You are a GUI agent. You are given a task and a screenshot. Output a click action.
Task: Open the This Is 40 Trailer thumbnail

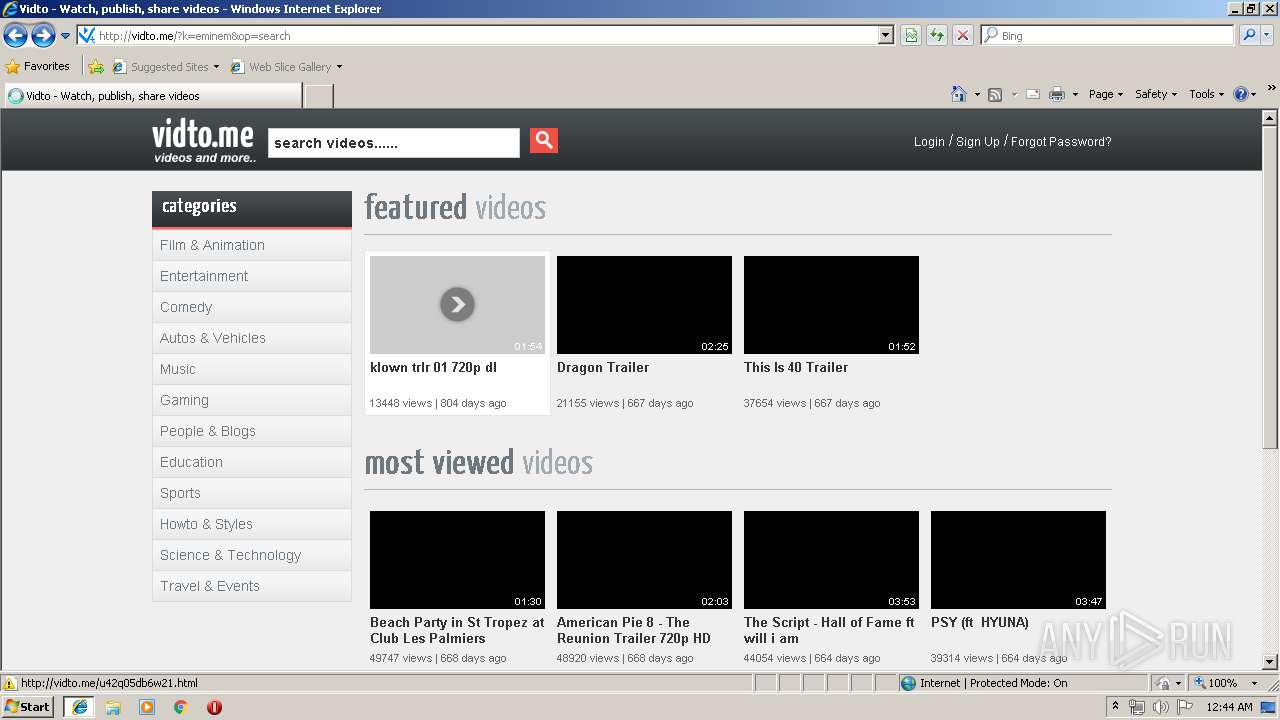click(x=831, y=304)
